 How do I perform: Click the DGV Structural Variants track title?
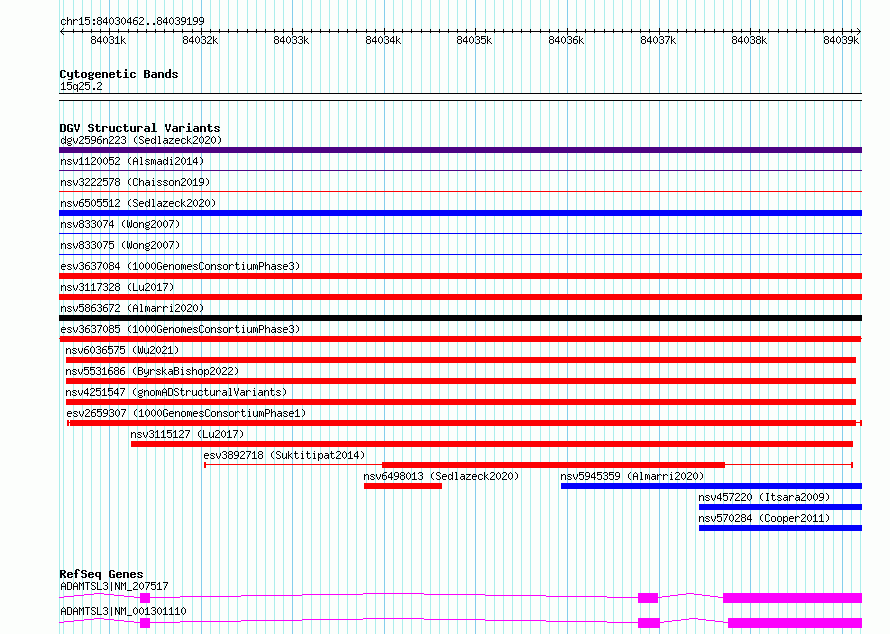140,128
